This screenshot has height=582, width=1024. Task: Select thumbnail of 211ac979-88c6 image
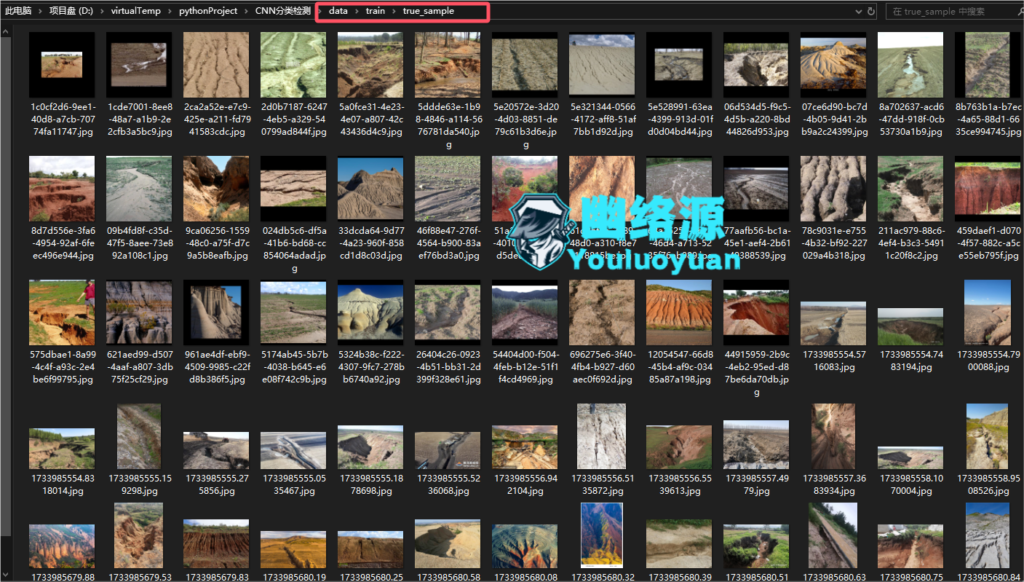tap(910, 189)
